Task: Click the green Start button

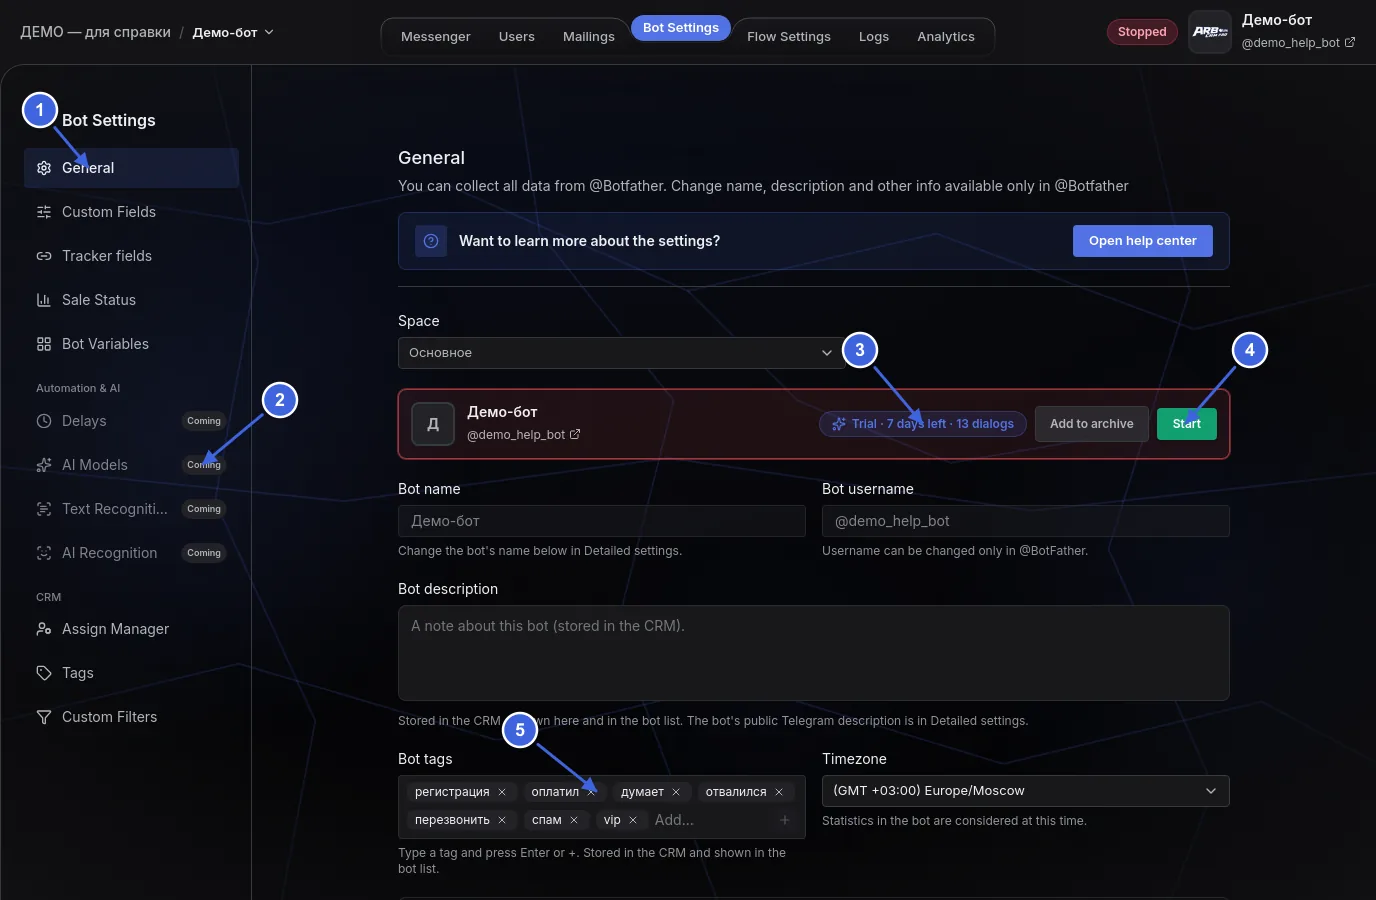Action: point(1187,424)
